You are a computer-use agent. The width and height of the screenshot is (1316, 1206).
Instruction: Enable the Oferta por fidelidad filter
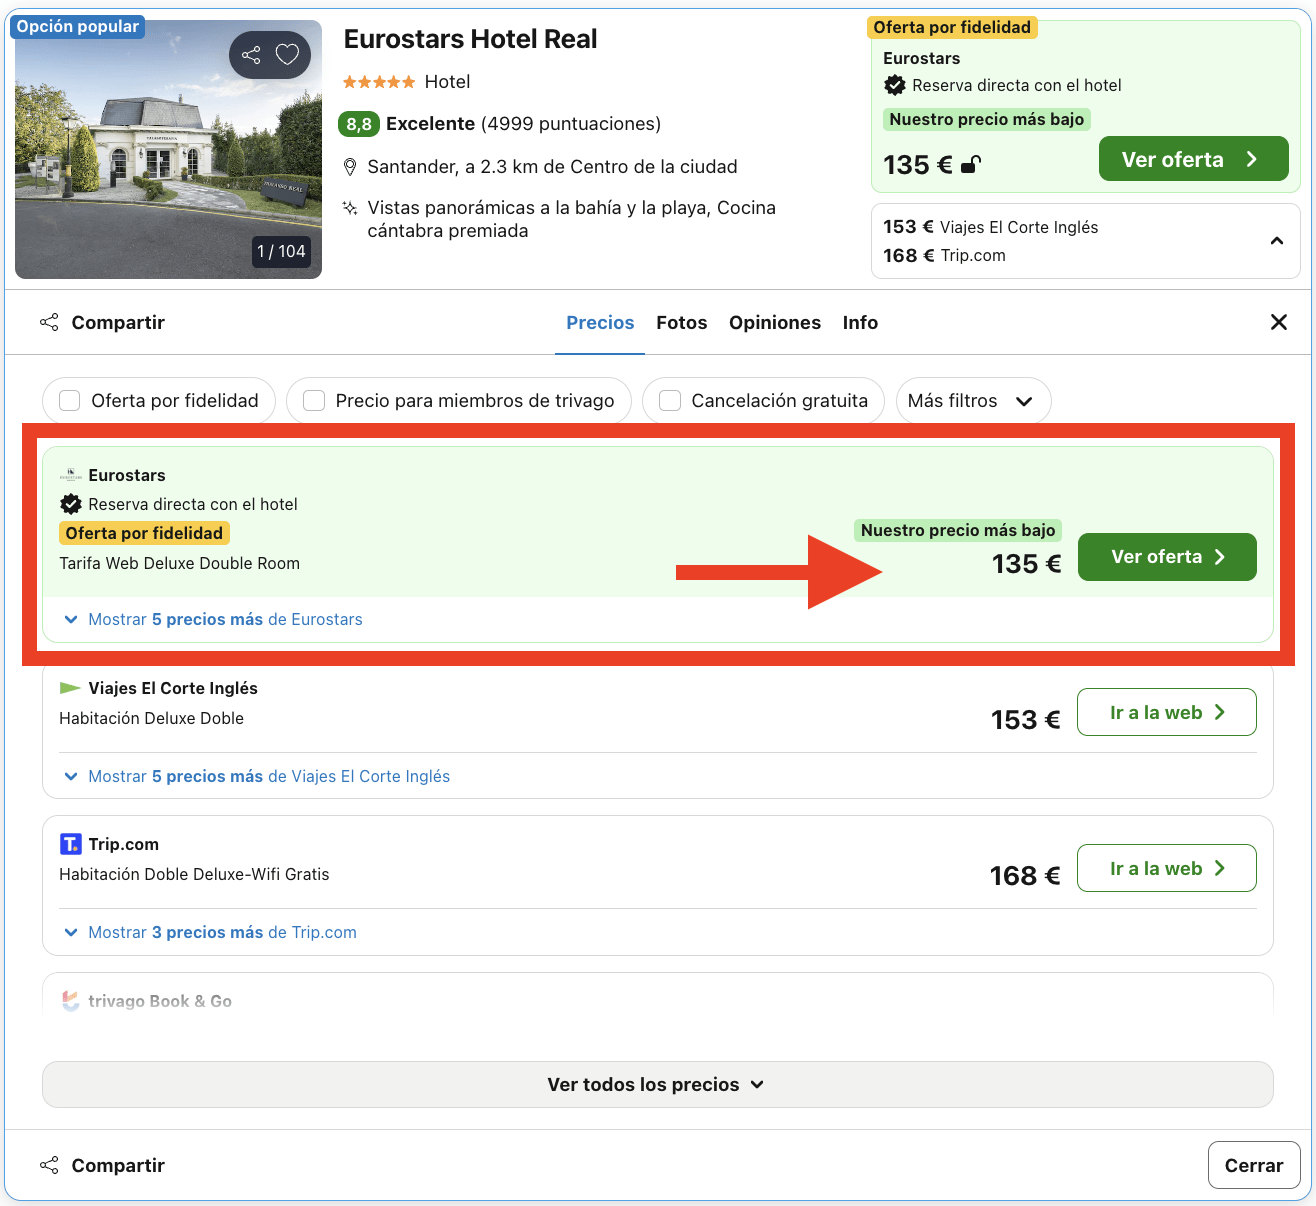pos(69,400)
